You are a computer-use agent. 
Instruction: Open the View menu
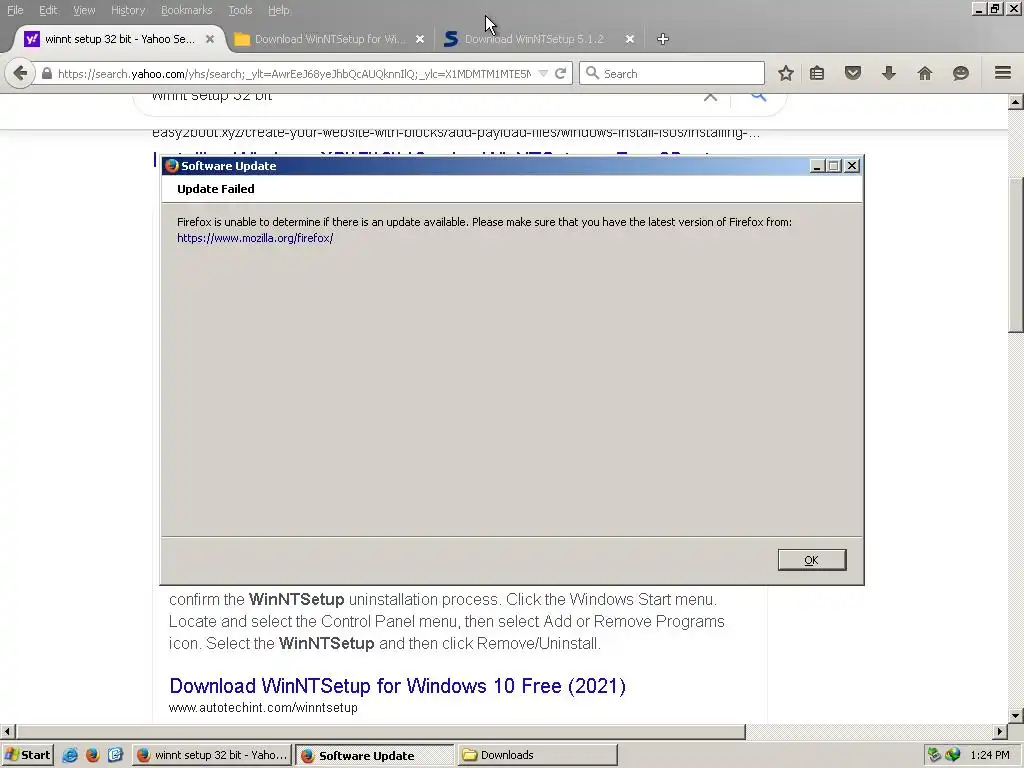coord(84,10)
